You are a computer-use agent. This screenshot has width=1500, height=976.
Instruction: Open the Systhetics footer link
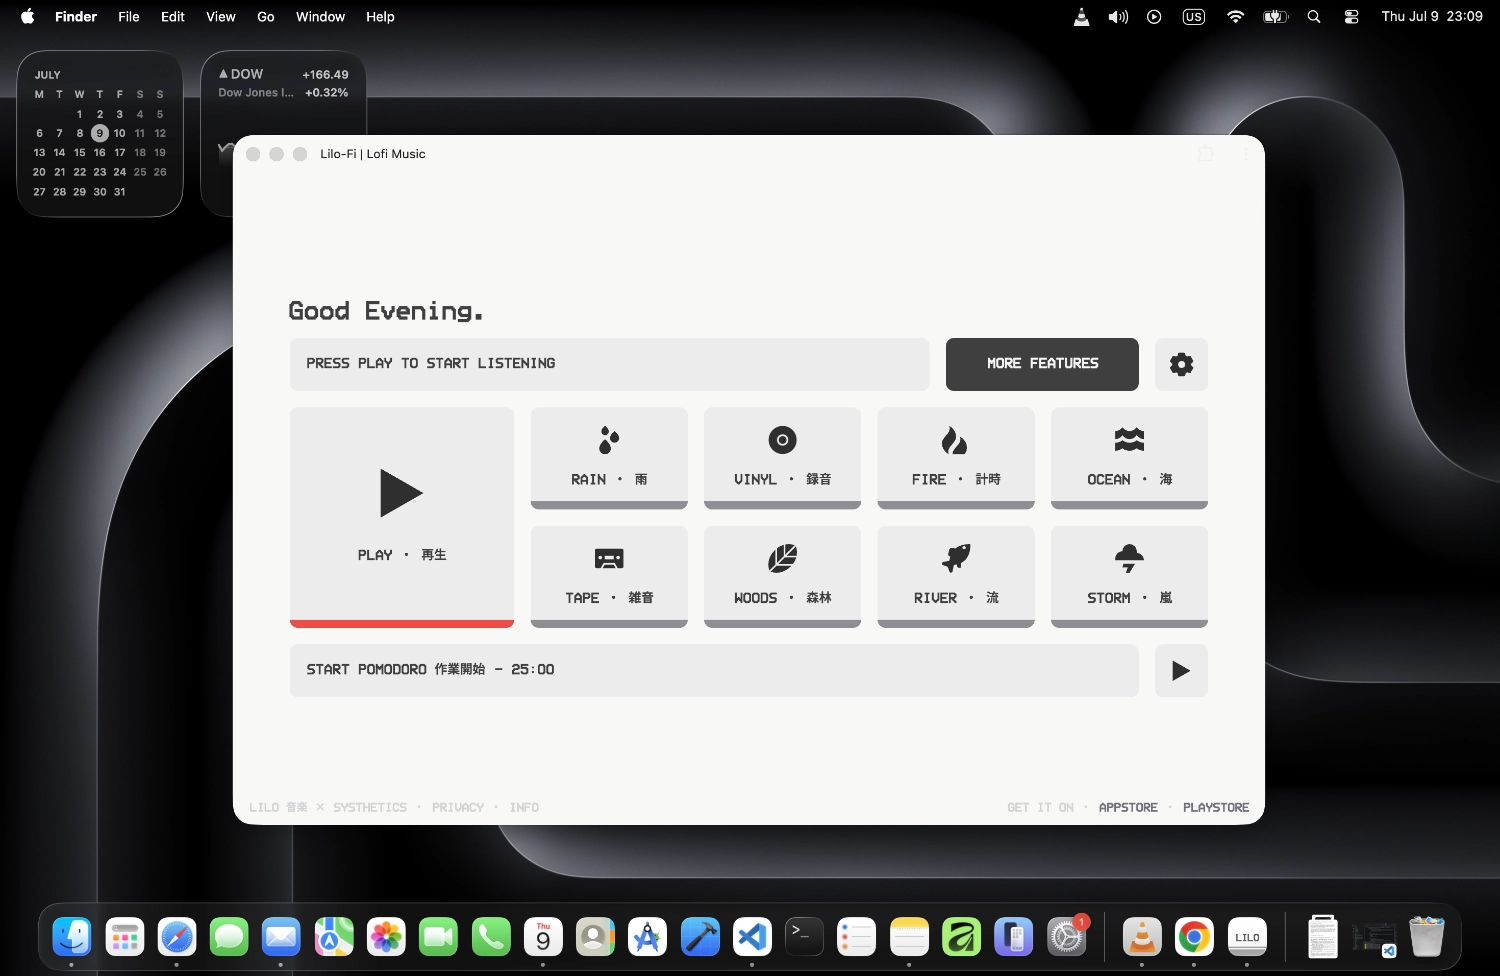point(370,807)
